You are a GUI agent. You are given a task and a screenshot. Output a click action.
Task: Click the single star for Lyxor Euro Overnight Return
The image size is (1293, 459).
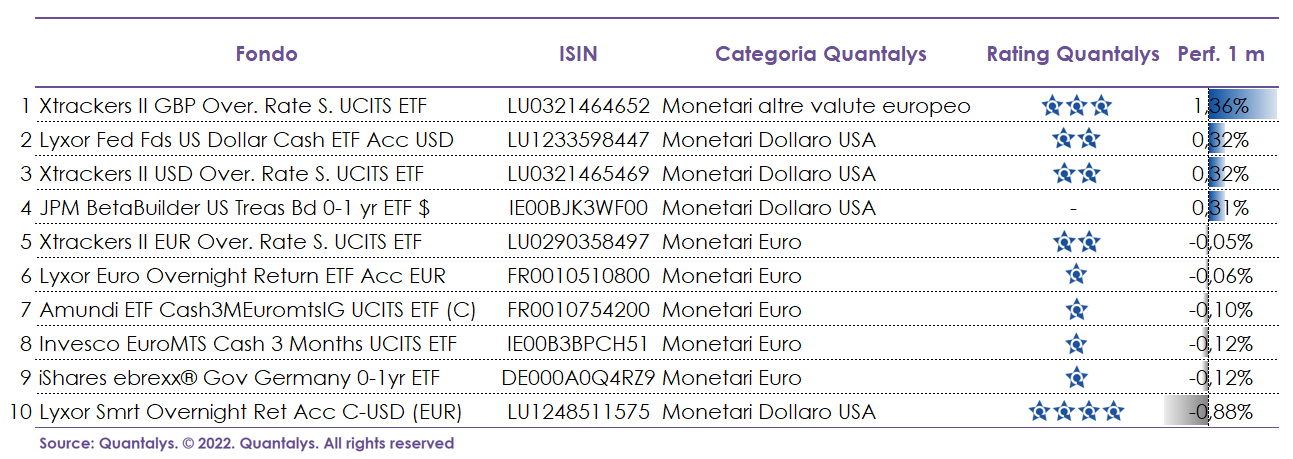click(1076, 275)
